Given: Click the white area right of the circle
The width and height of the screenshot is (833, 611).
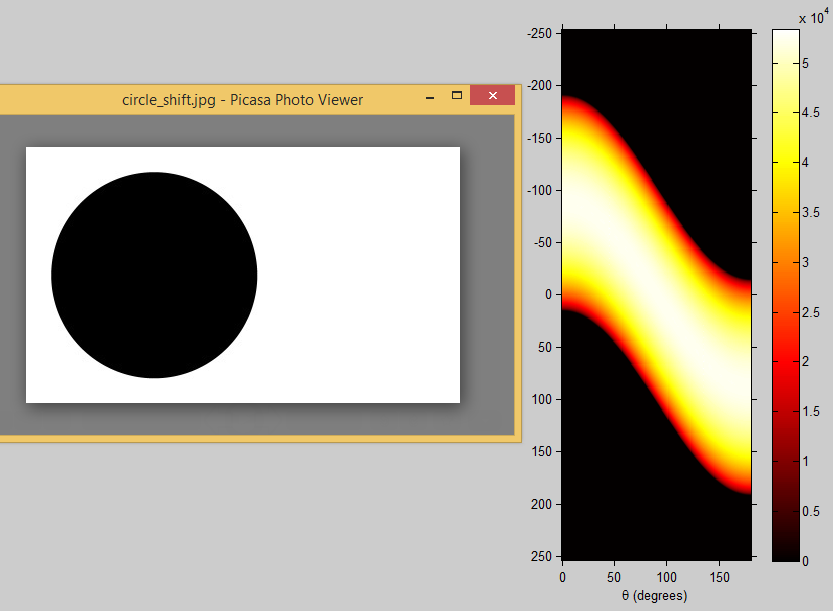Looking at the screenshot, I should 360,275.
